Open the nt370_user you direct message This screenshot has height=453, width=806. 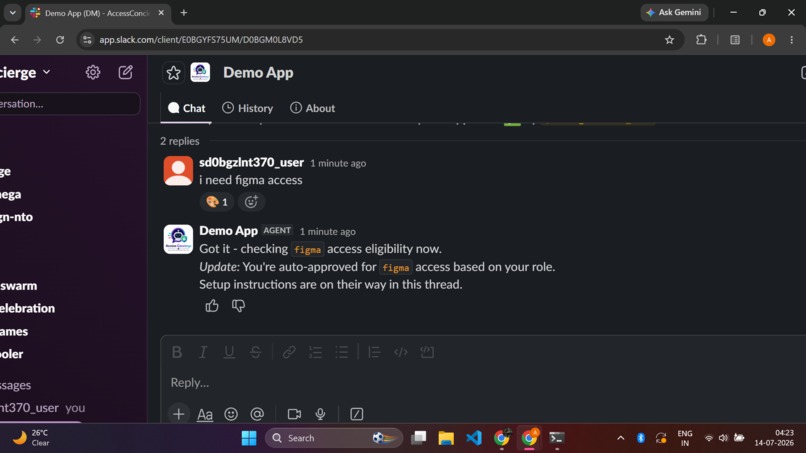click(x=42, y=408)
